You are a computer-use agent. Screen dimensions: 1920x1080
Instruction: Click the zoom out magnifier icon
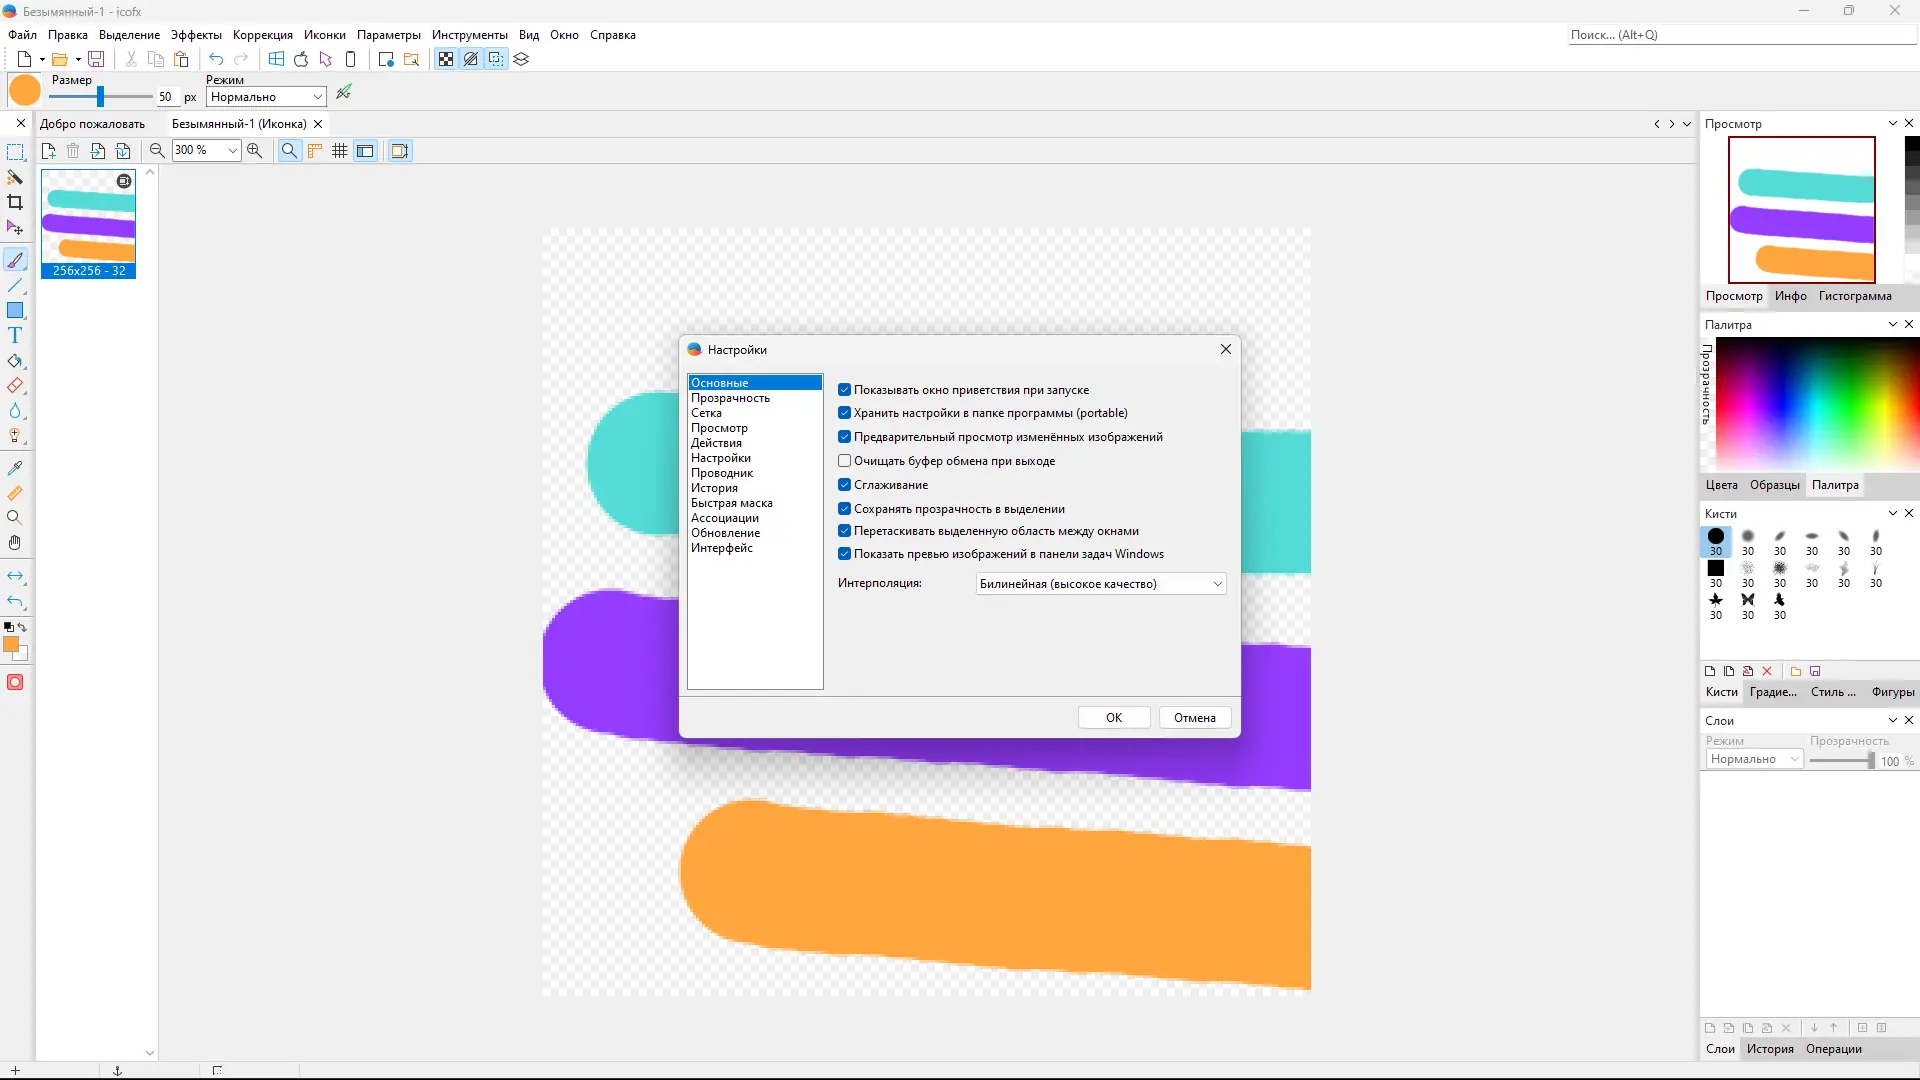(x=157, y=151)
